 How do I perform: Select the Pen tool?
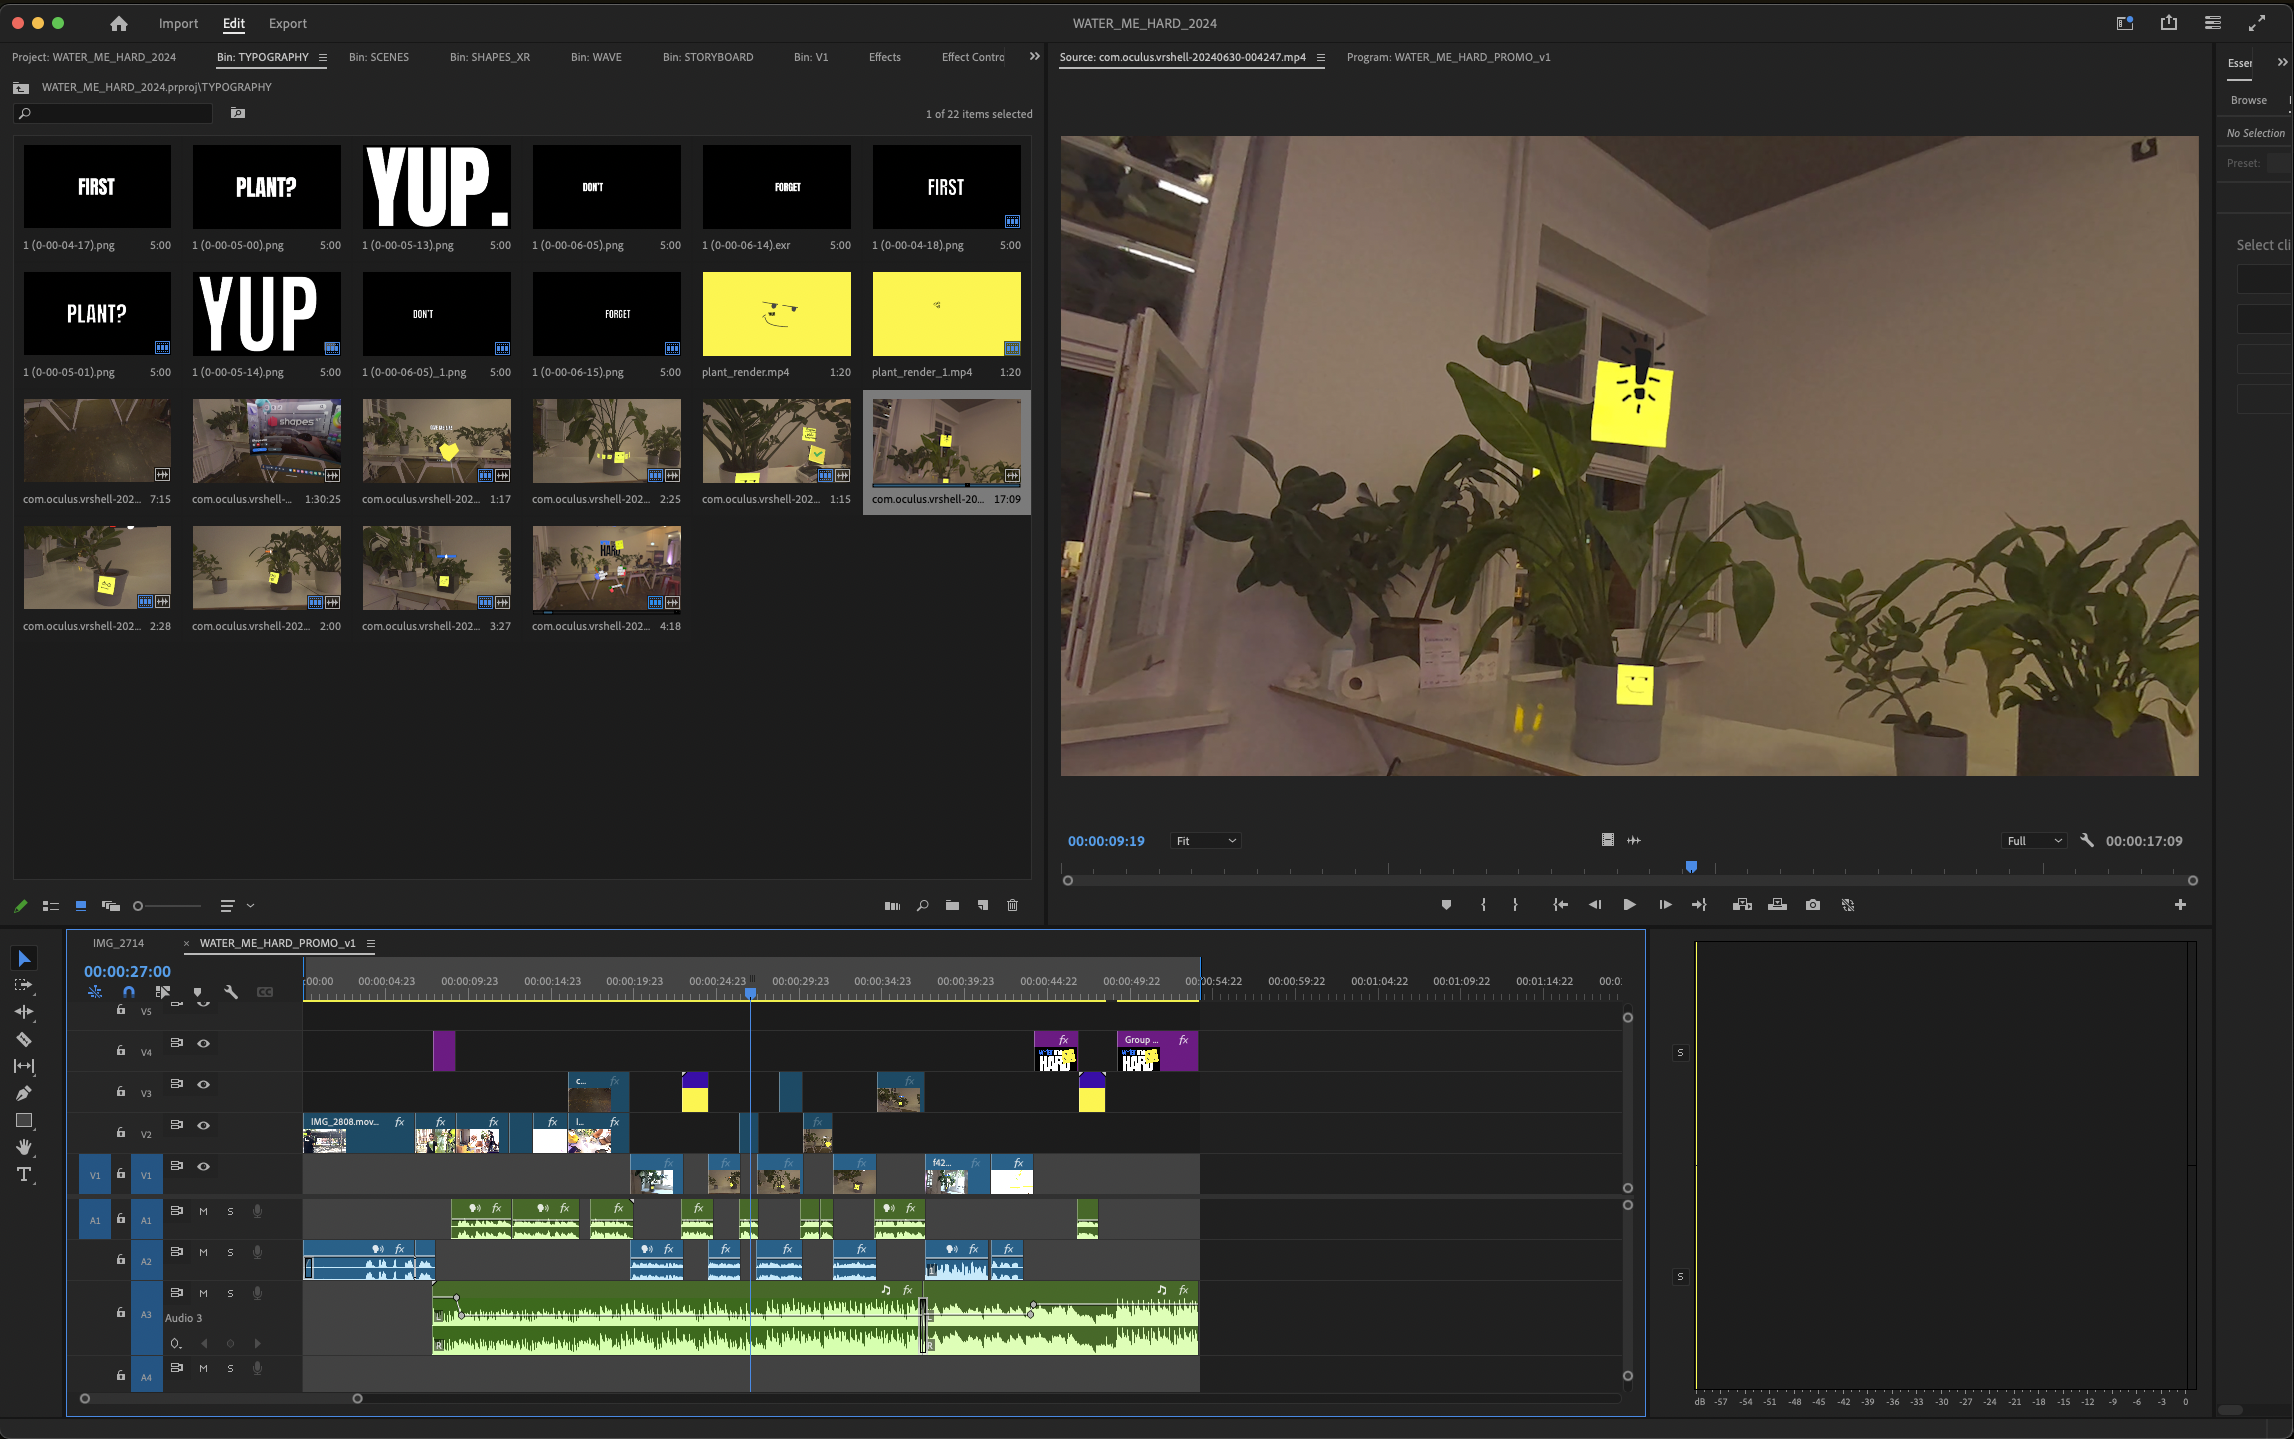tap(24, 1093)
